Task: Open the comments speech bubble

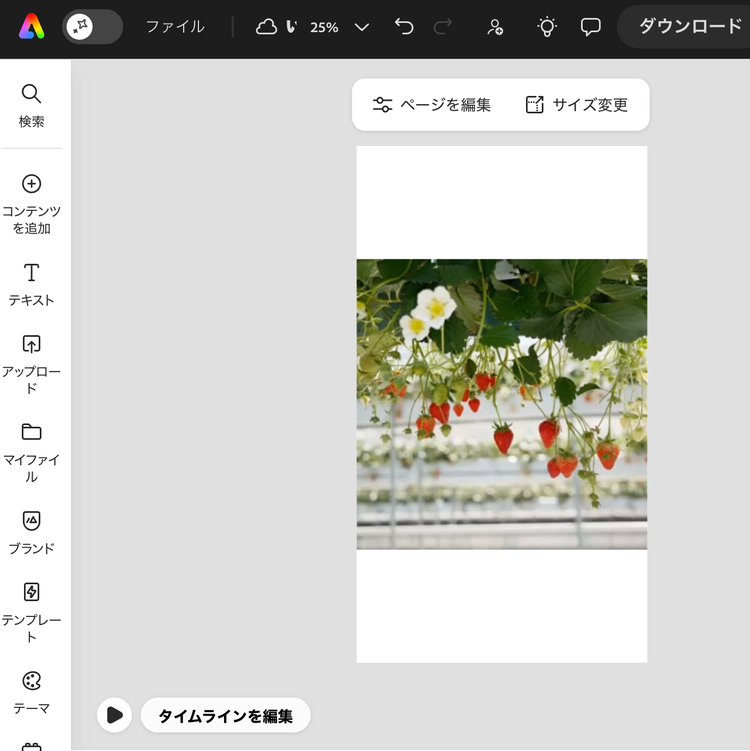Action: point(591,27)
